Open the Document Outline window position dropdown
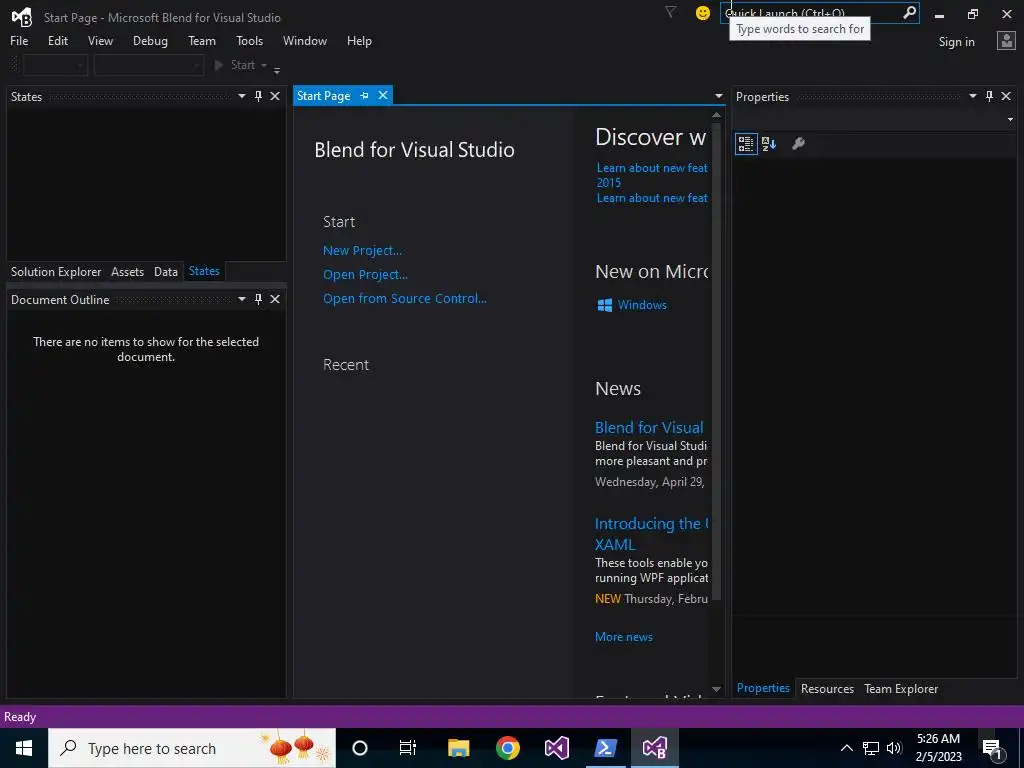1024x768 pixels. click(242, 299)
